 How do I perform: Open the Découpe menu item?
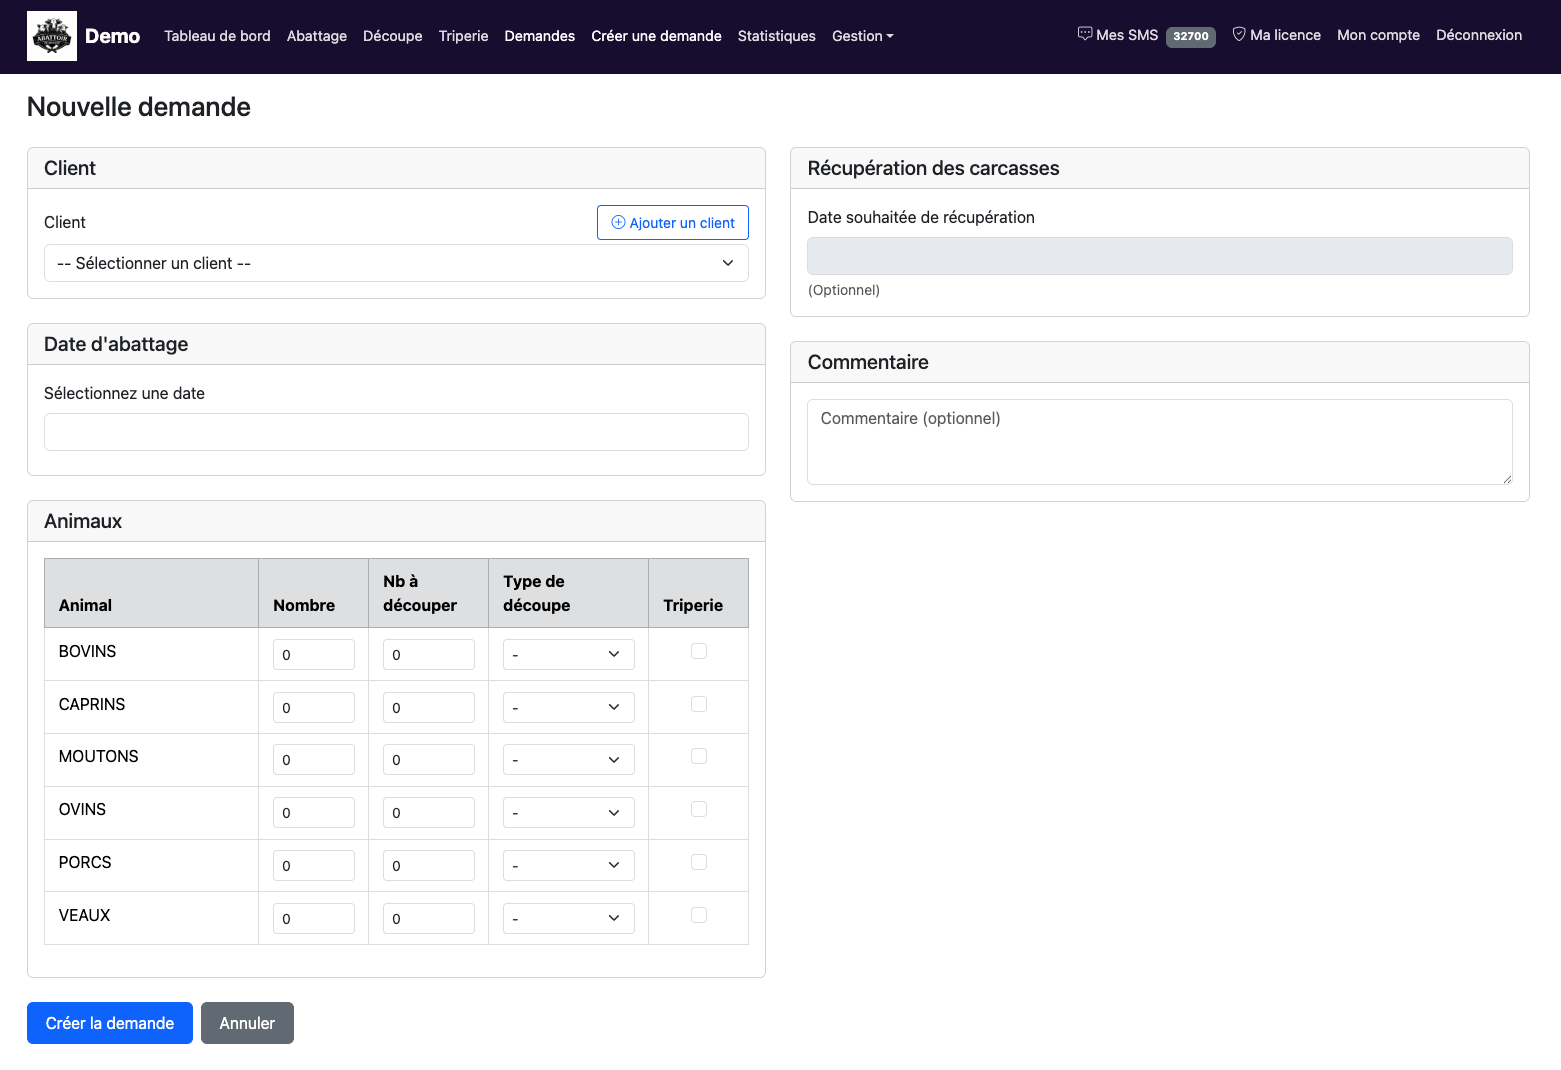point(393,36)
